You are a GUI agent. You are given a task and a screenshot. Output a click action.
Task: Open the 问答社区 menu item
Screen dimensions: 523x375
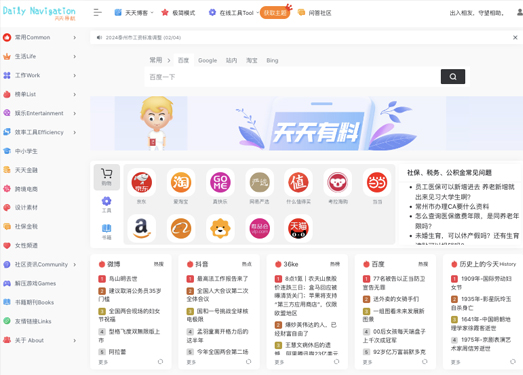[315, 13]
